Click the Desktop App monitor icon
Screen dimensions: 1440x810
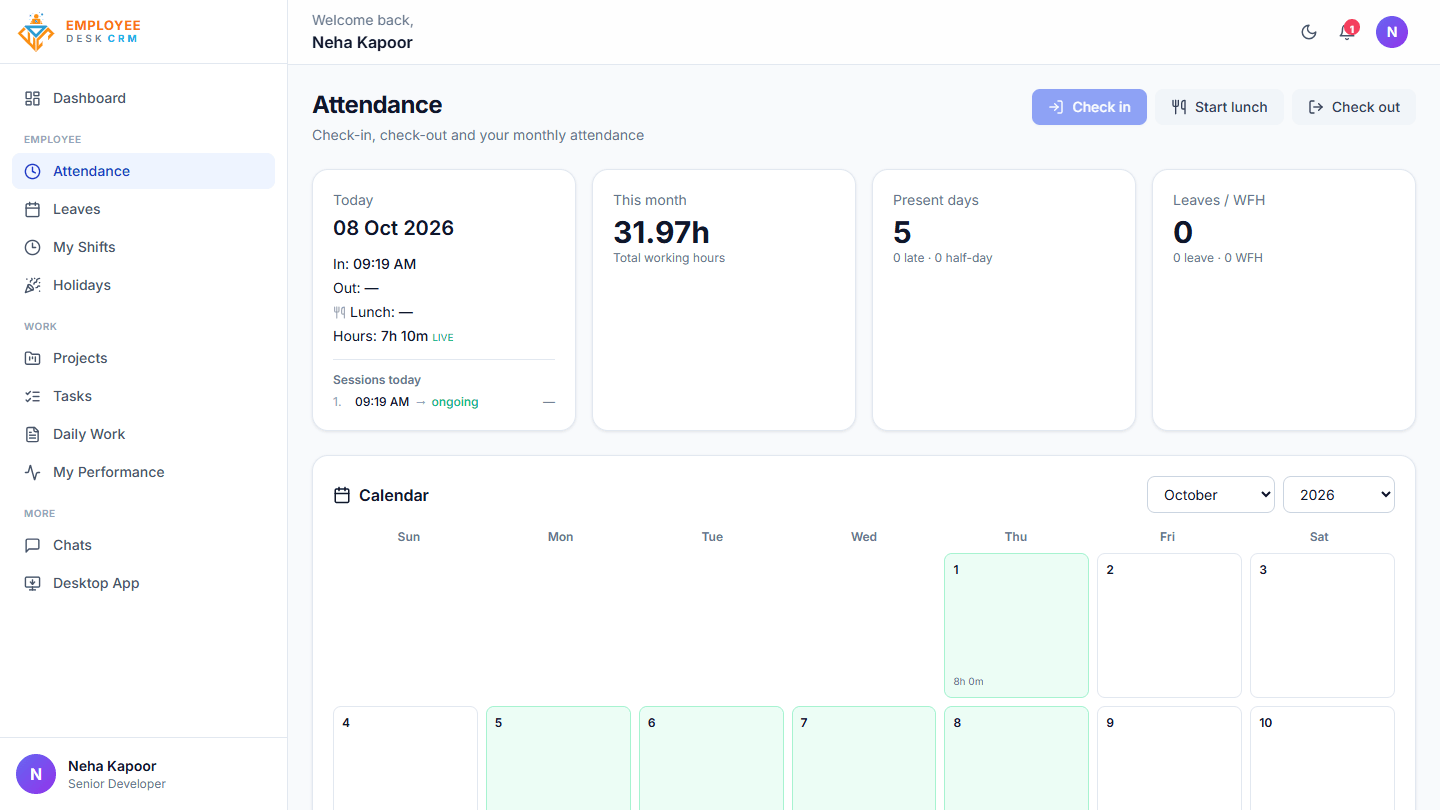pos(33,583)
